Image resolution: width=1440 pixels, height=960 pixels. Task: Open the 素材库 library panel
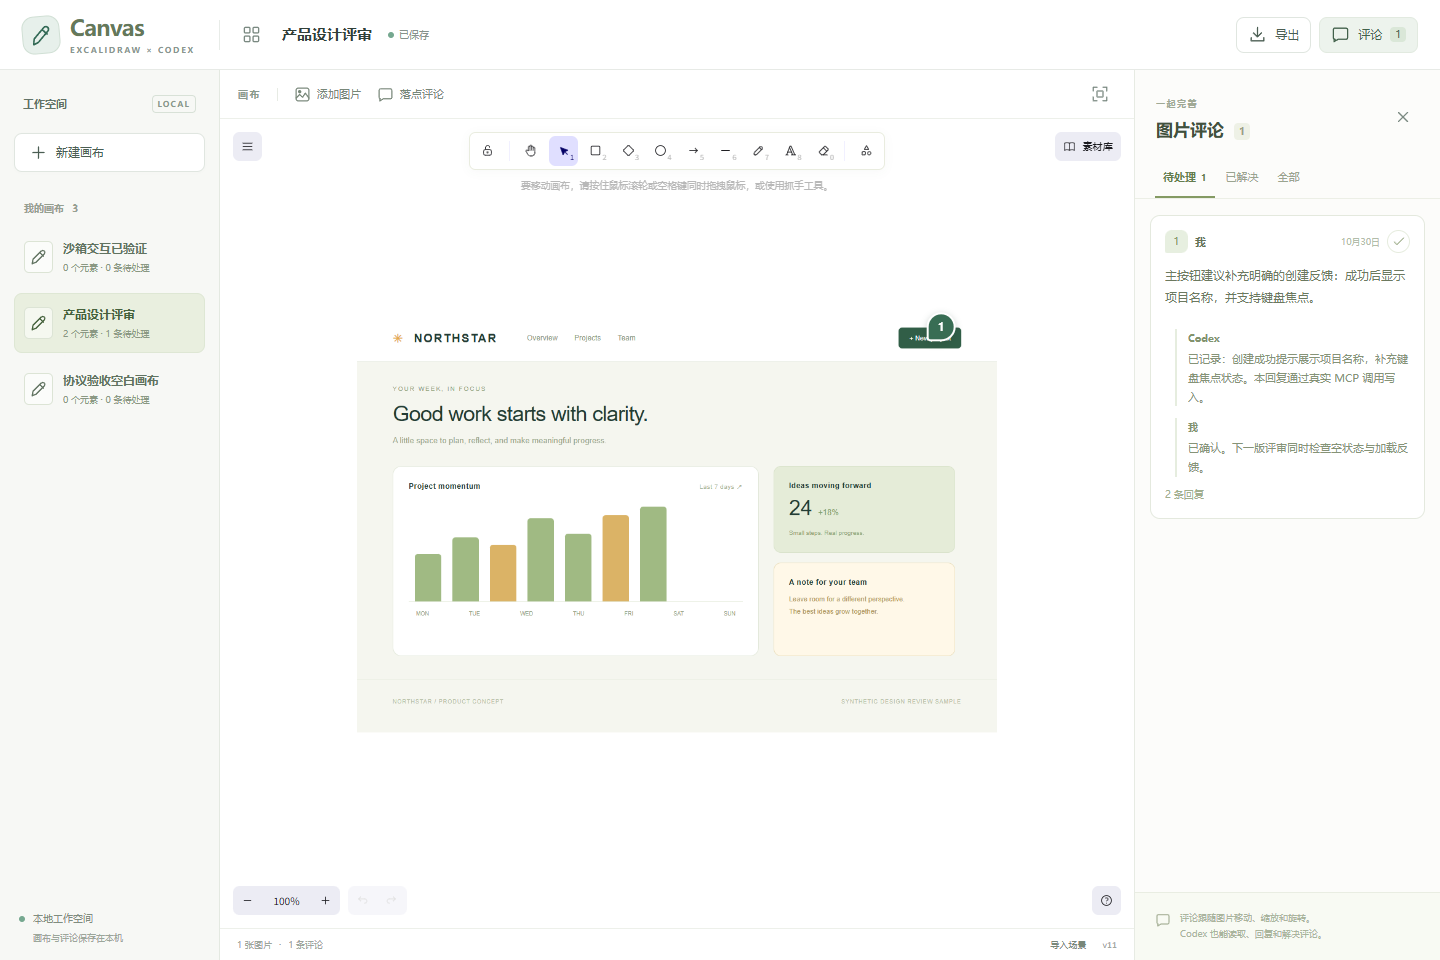pyautogui.click(x=1088, y=147)
